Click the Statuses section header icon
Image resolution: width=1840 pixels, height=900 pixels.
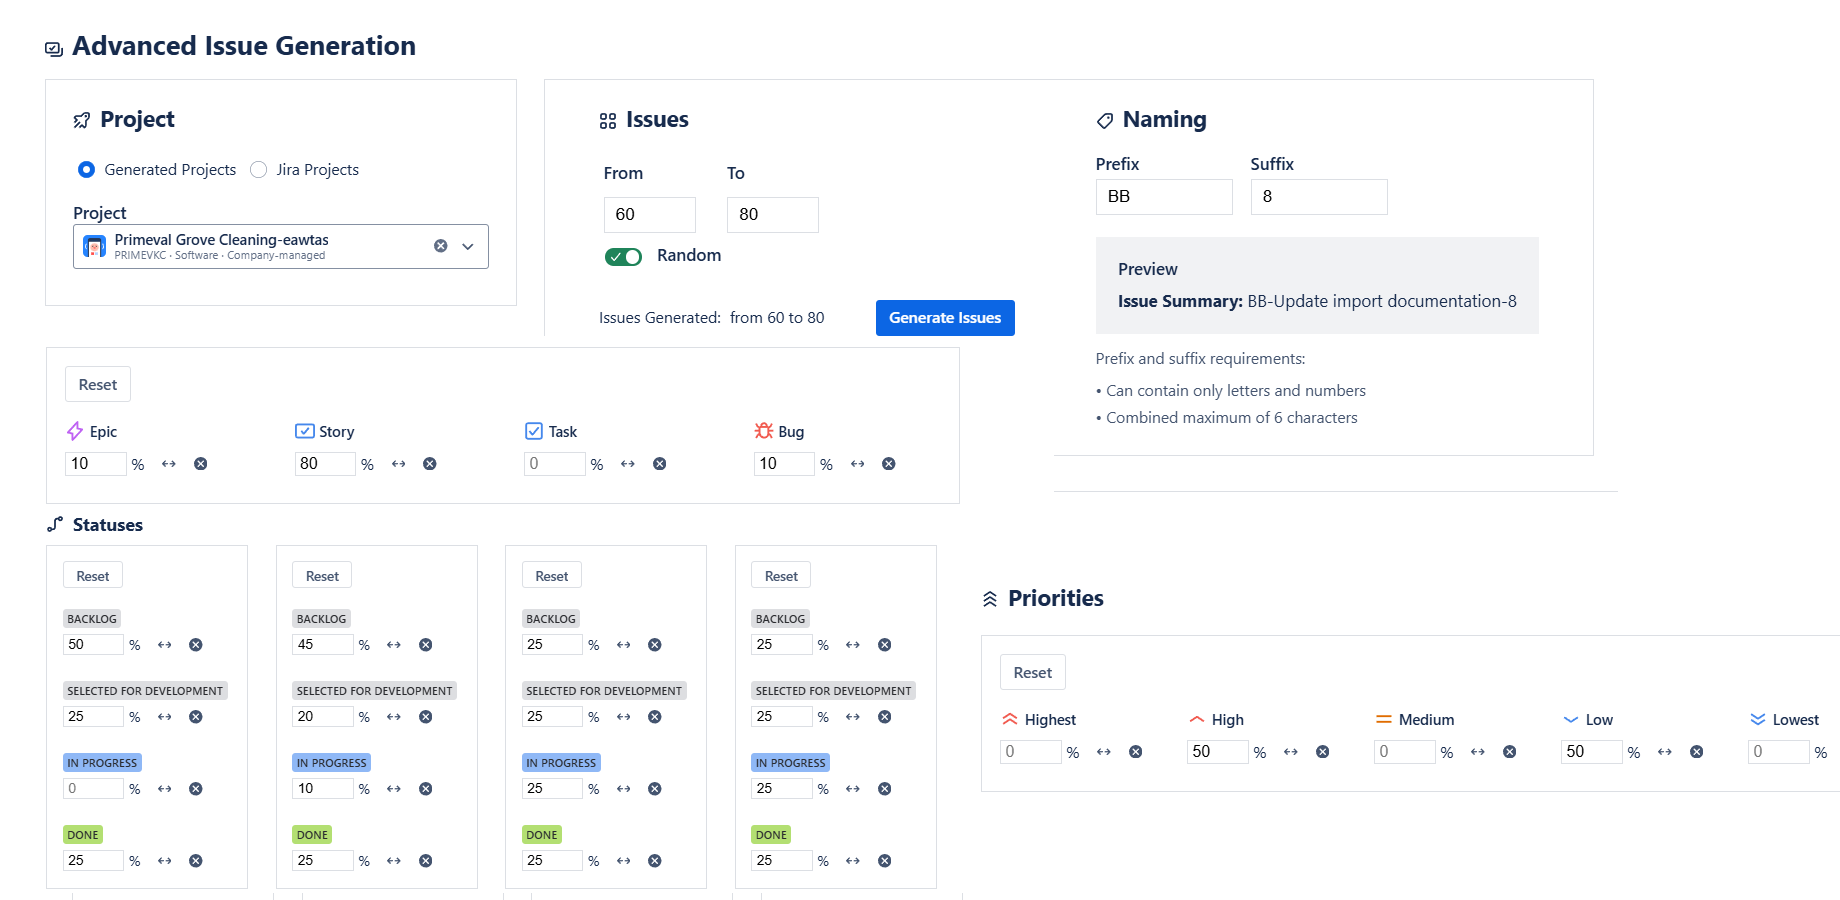click(x=54, y=524)
